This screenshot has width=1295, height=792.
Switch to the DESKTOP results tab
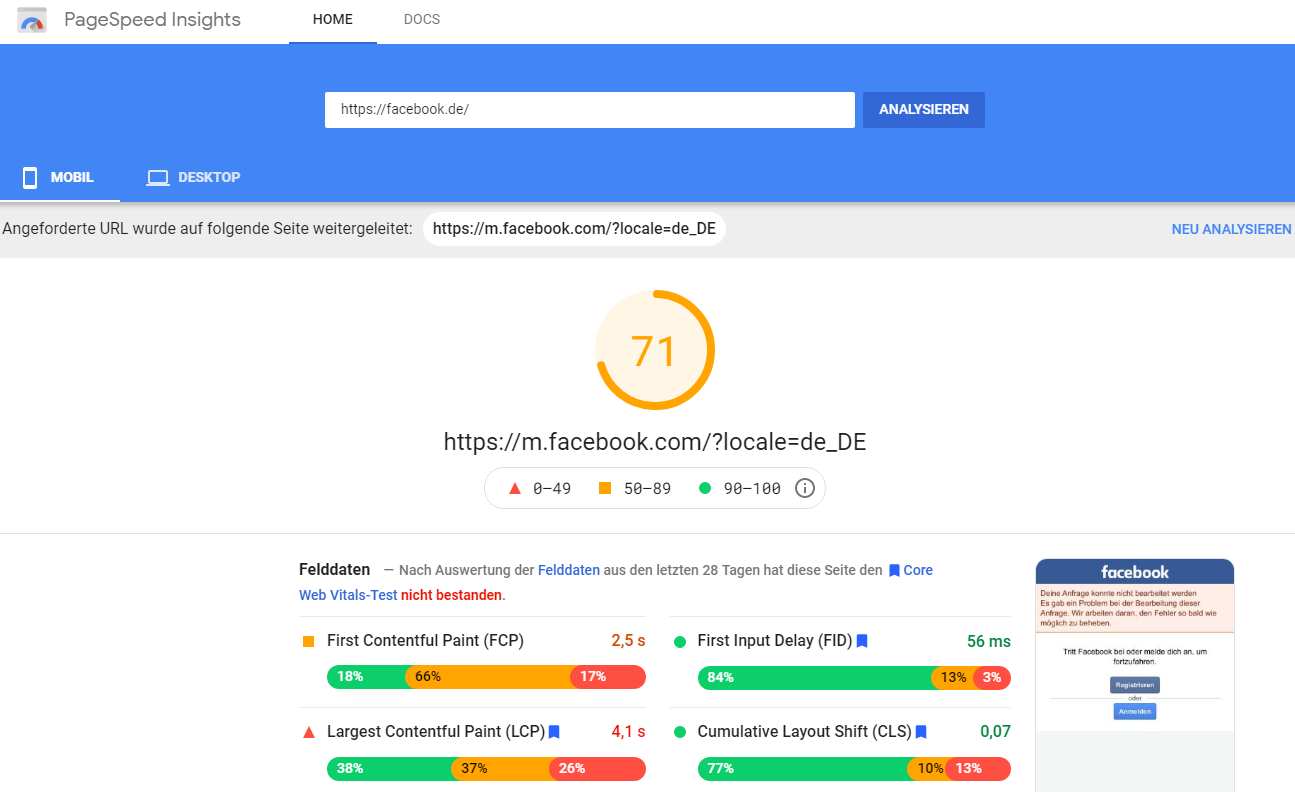(194, 178)
